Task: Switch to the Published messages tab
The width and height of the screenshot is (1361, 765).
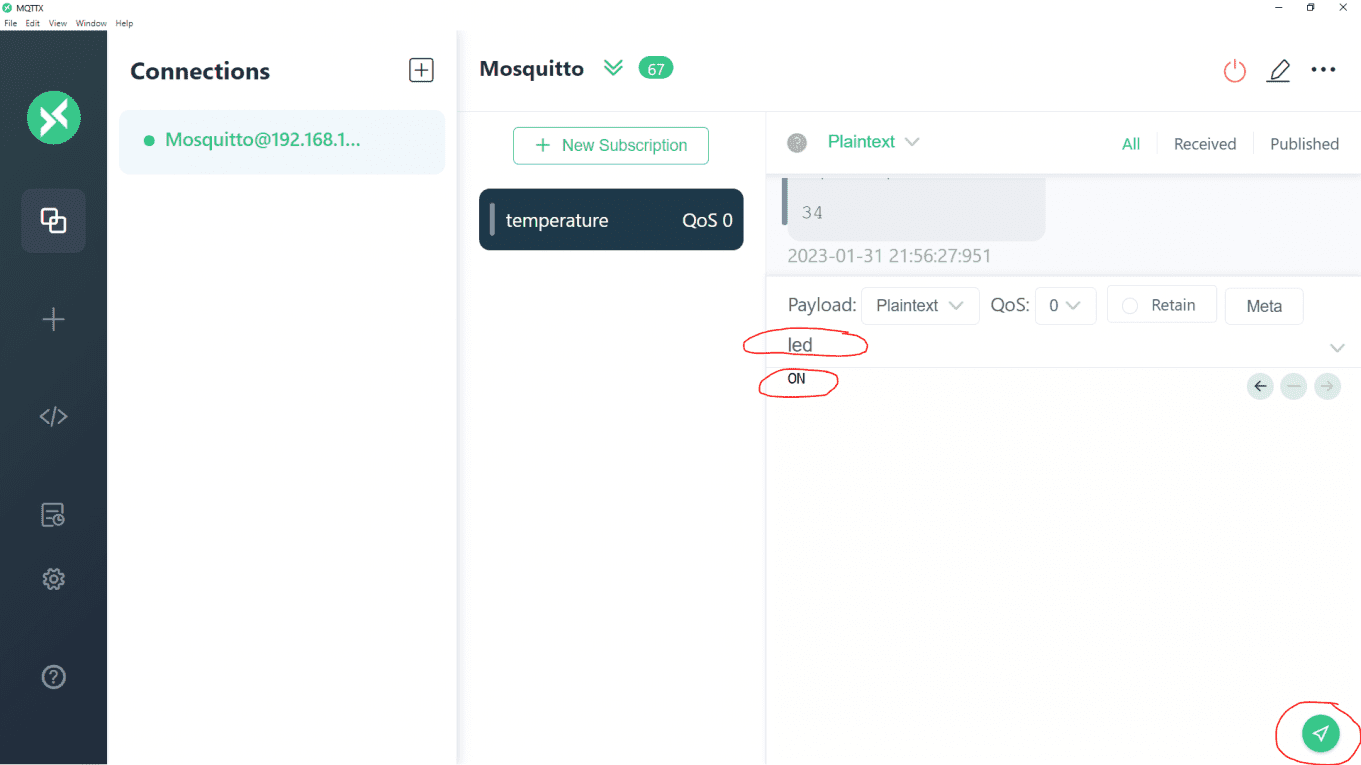Action: [x=1304, y=144]
